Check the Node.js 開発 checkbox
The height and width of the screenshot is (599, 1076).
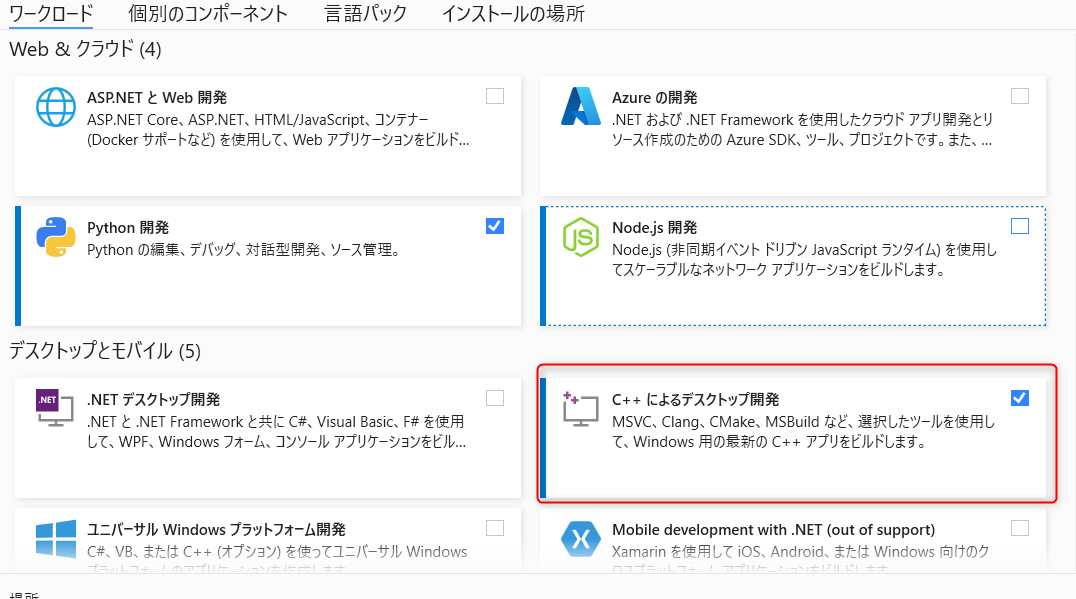[1020, 226]
